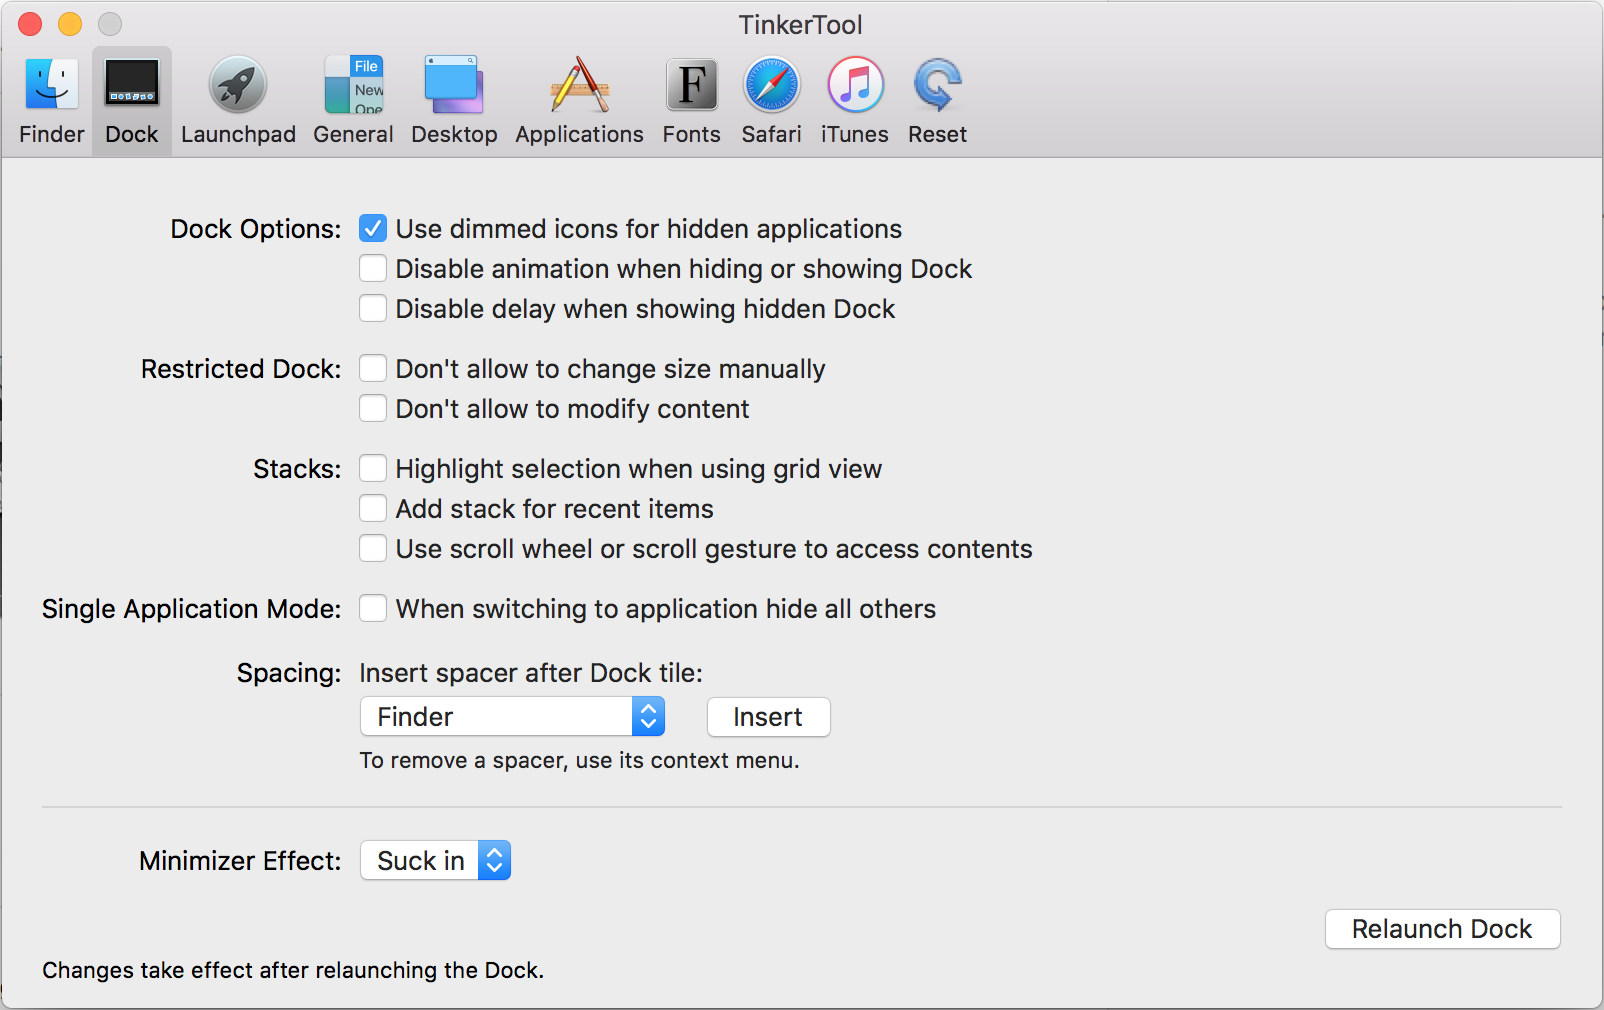1604x1010 pixels.
Task: Open the Applications settings pane
Action: pyautogui.click(x=578, y=95)
